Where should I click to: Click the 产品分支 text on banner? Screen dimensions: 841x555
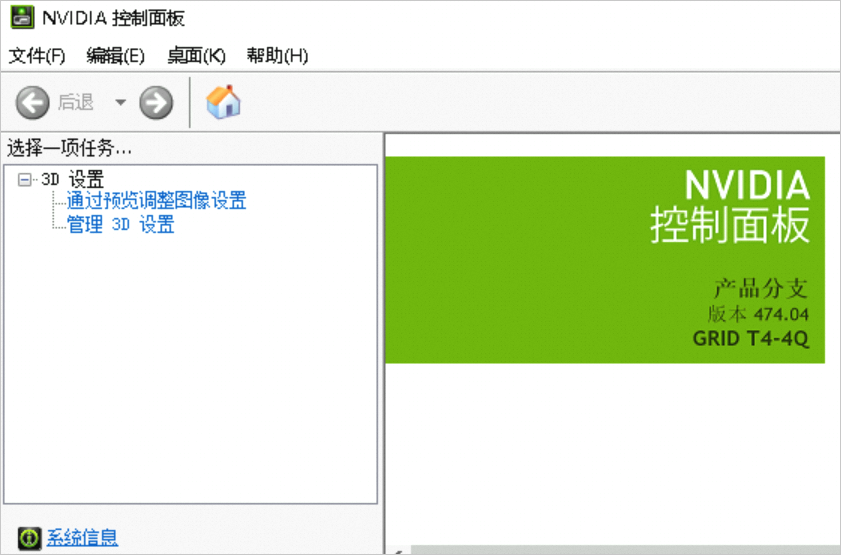(x=761, y=288)
